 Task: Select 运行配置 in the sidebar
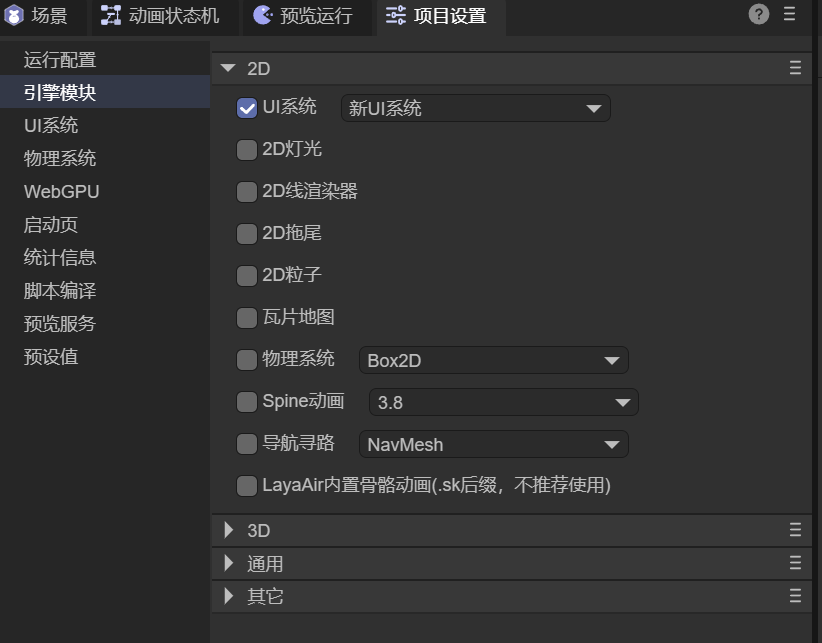(x=60, y=60)
